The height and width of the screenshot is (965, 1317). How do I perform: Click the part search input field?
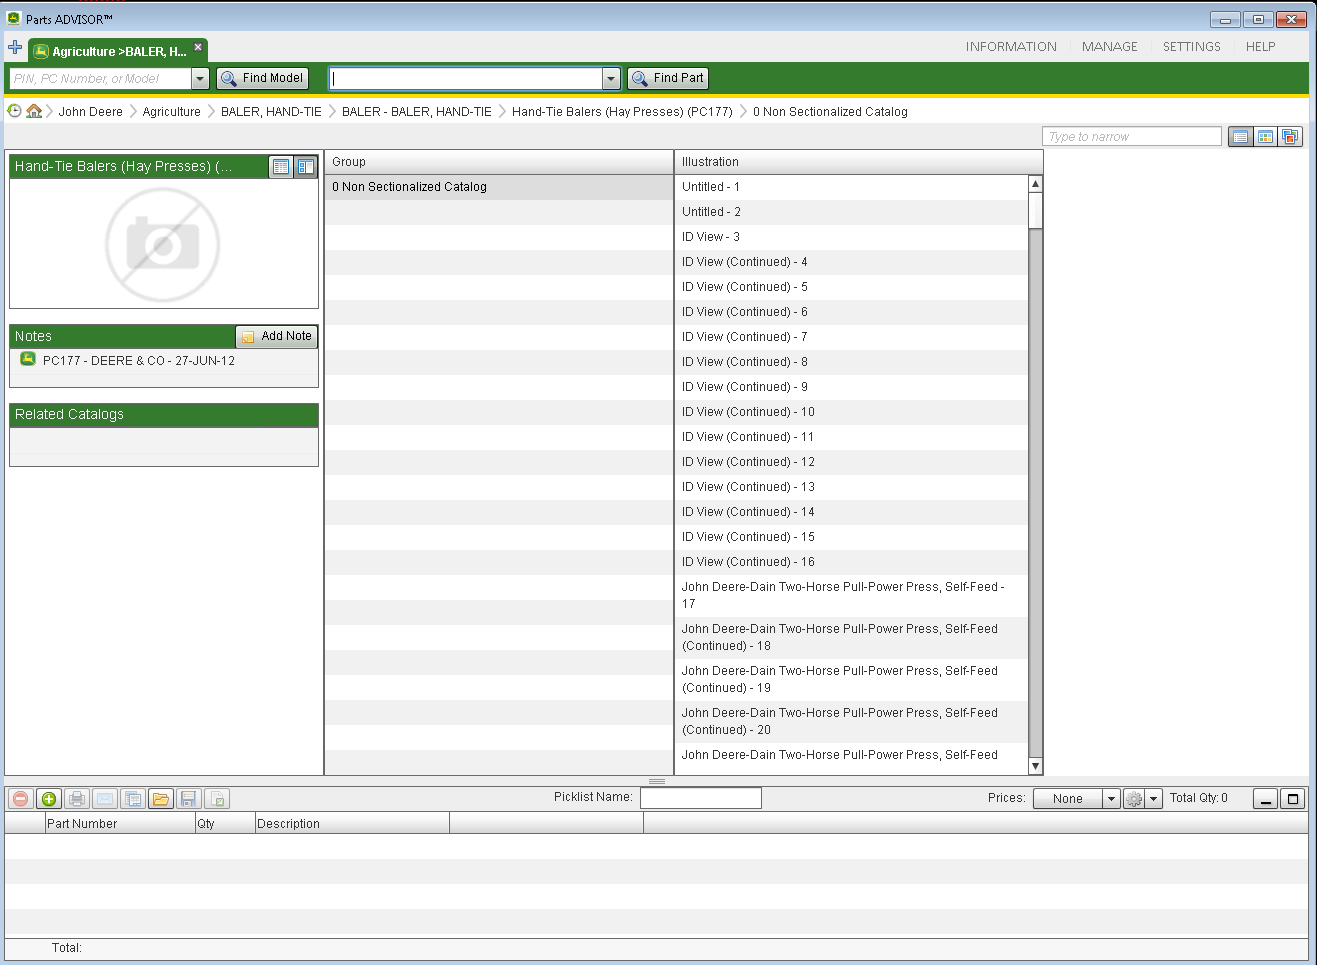pyautogui.click(x=465, y=78)
